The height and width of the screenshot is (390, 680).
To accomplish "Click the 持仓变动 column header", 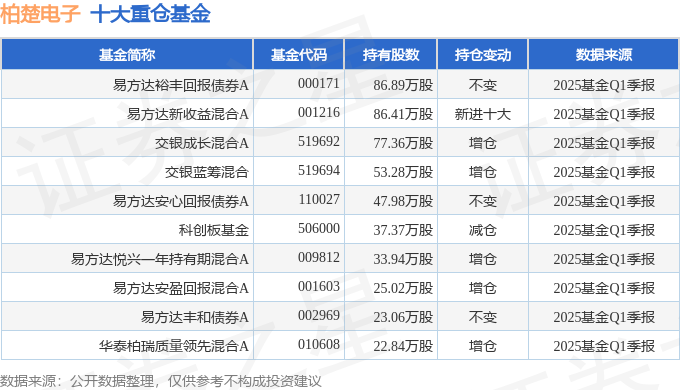I will (483, 55).
